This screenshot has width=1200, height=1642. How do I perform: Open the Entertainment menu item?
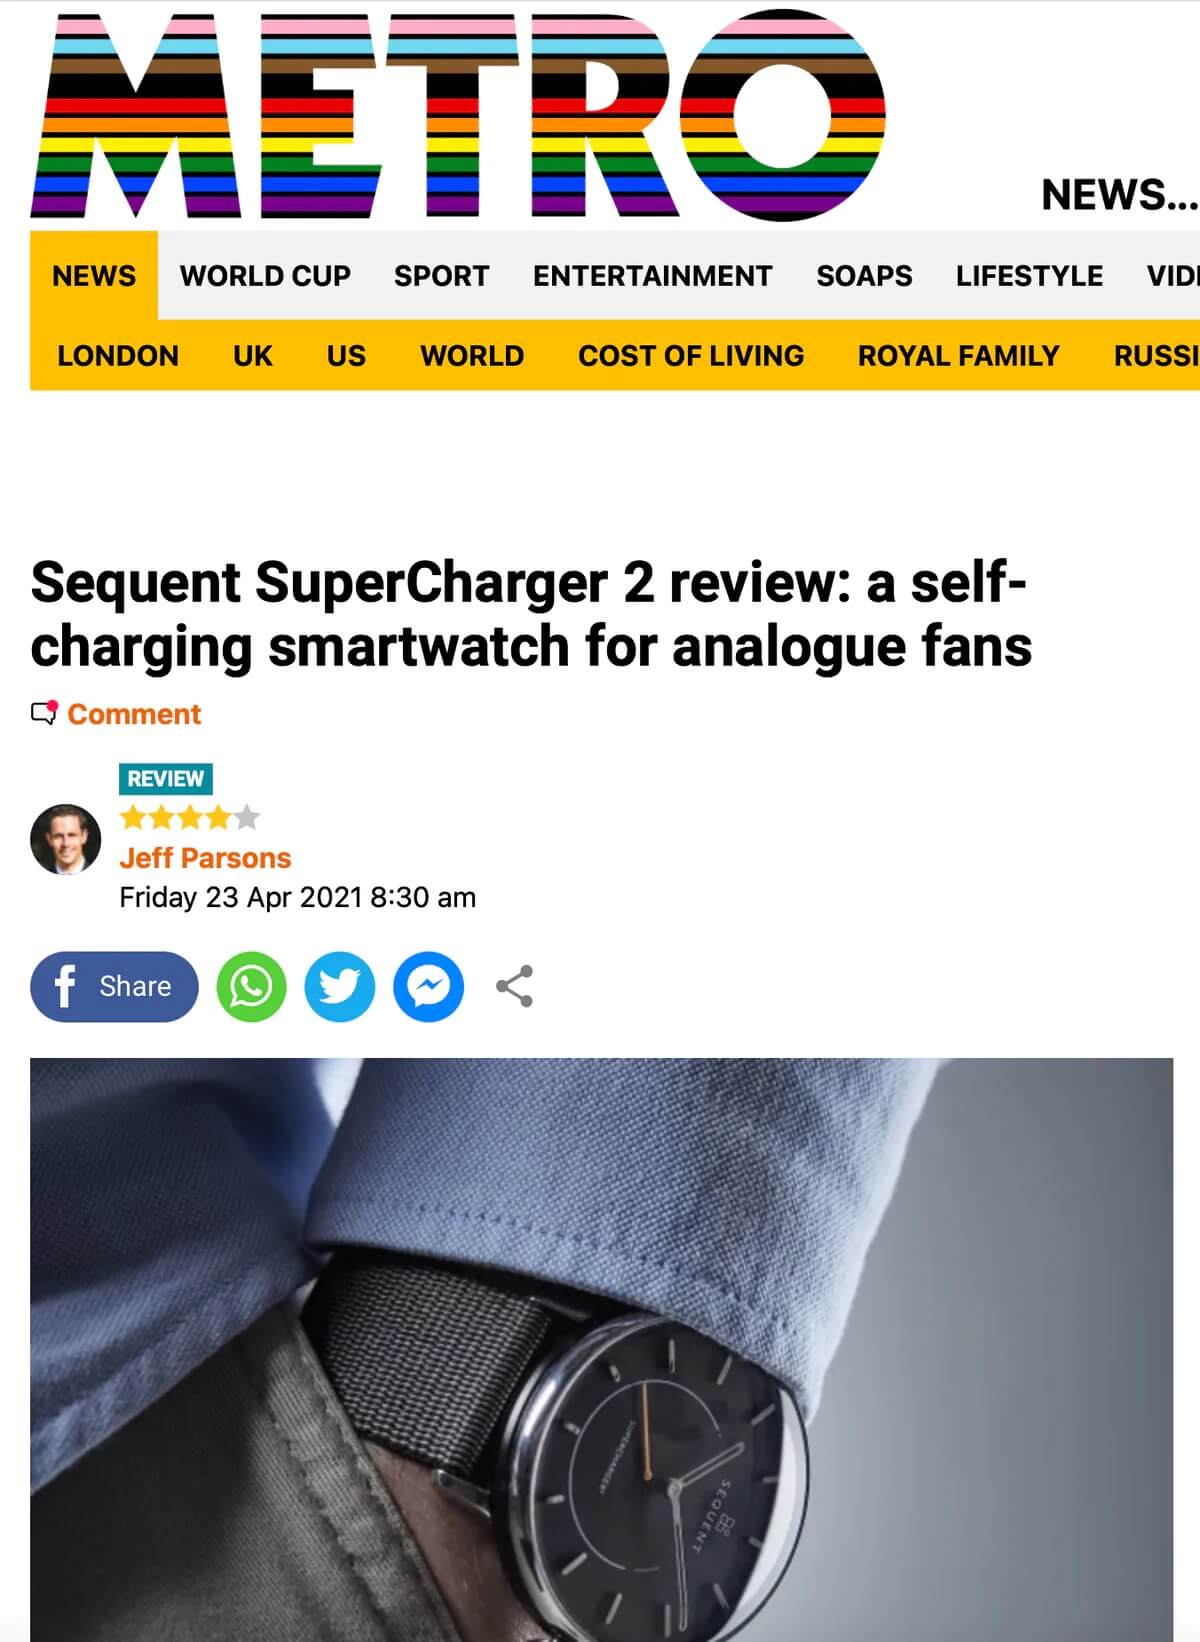652,275
